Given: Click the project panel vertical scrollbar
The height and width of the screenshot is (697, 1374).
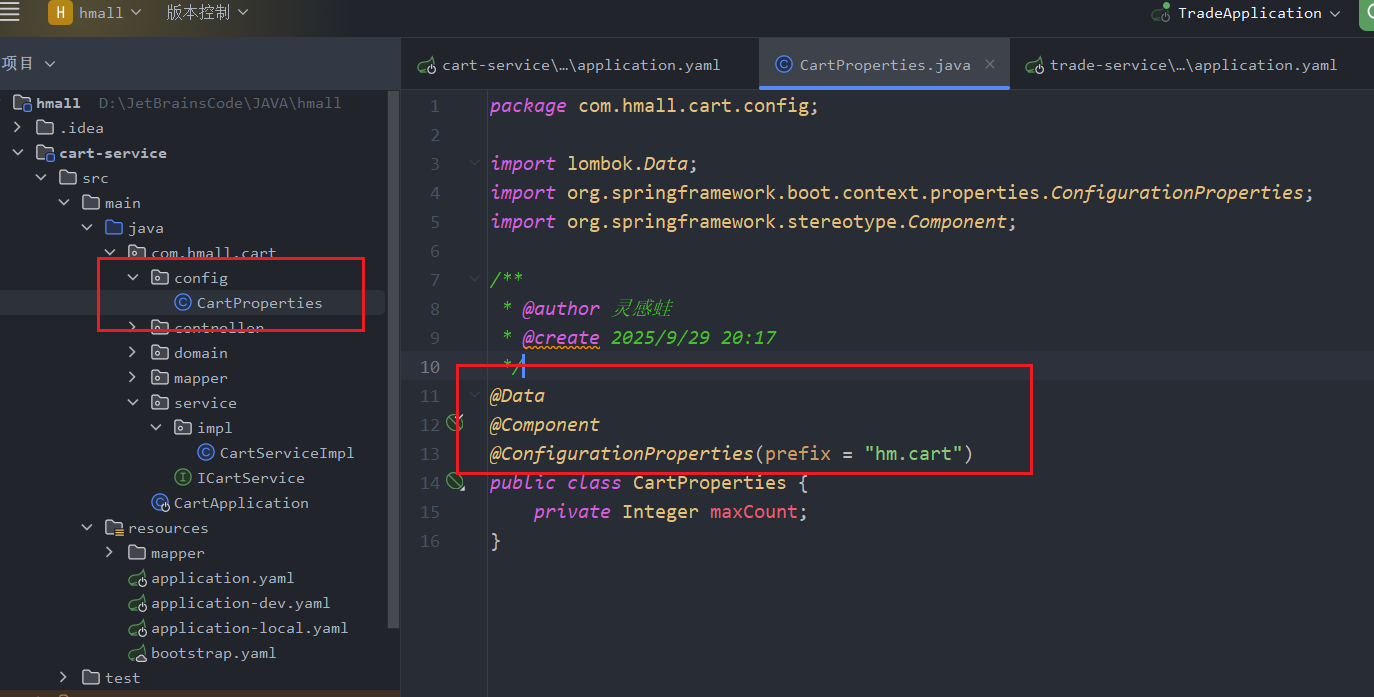Looking at the screenshot, I should [394, 360].
